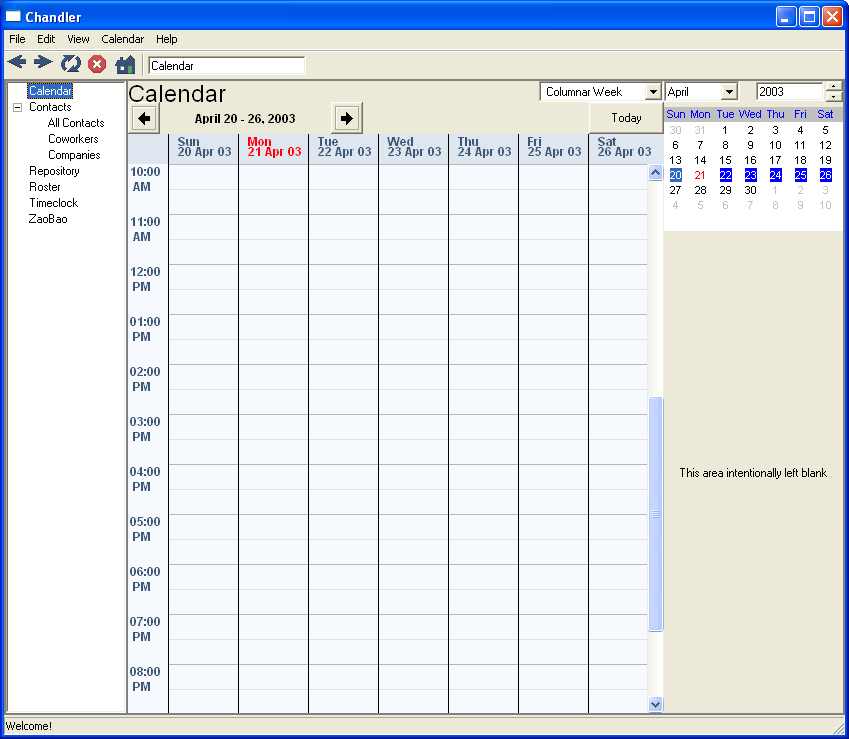
Task: Go to previous week with left arrow
Action: click(144, 118)
